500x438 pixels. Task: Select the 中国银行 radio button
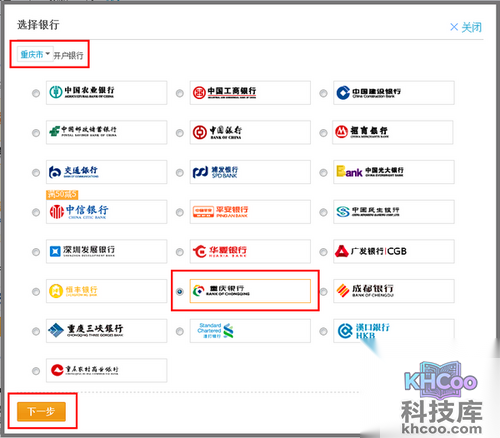(179, 133)
